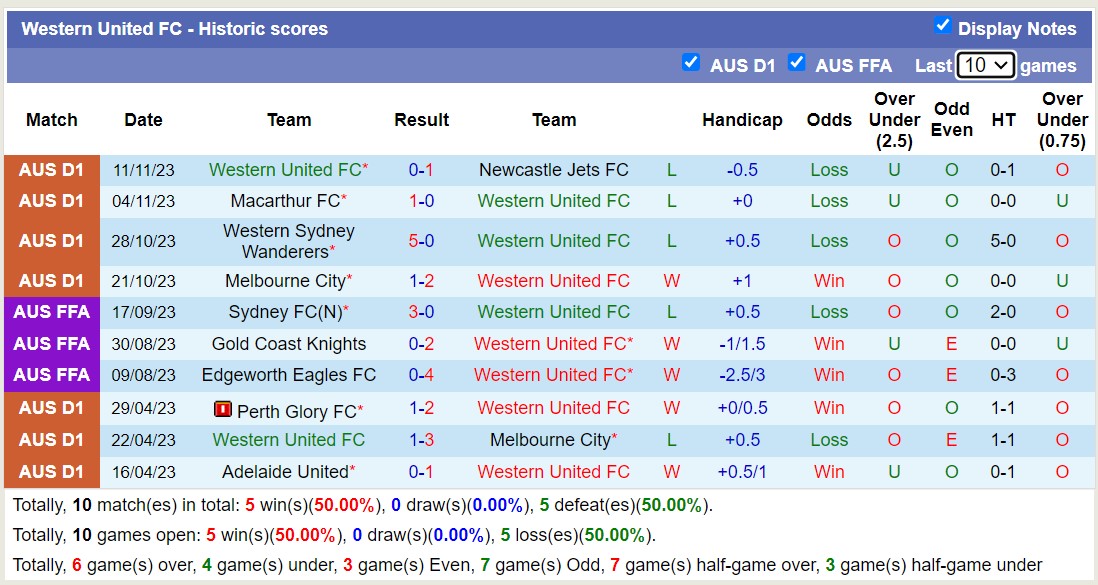The height and width of the screenshot is (585, 1098).
Task: Open Newcastle Jets FC team page
Action: (554, 169)
